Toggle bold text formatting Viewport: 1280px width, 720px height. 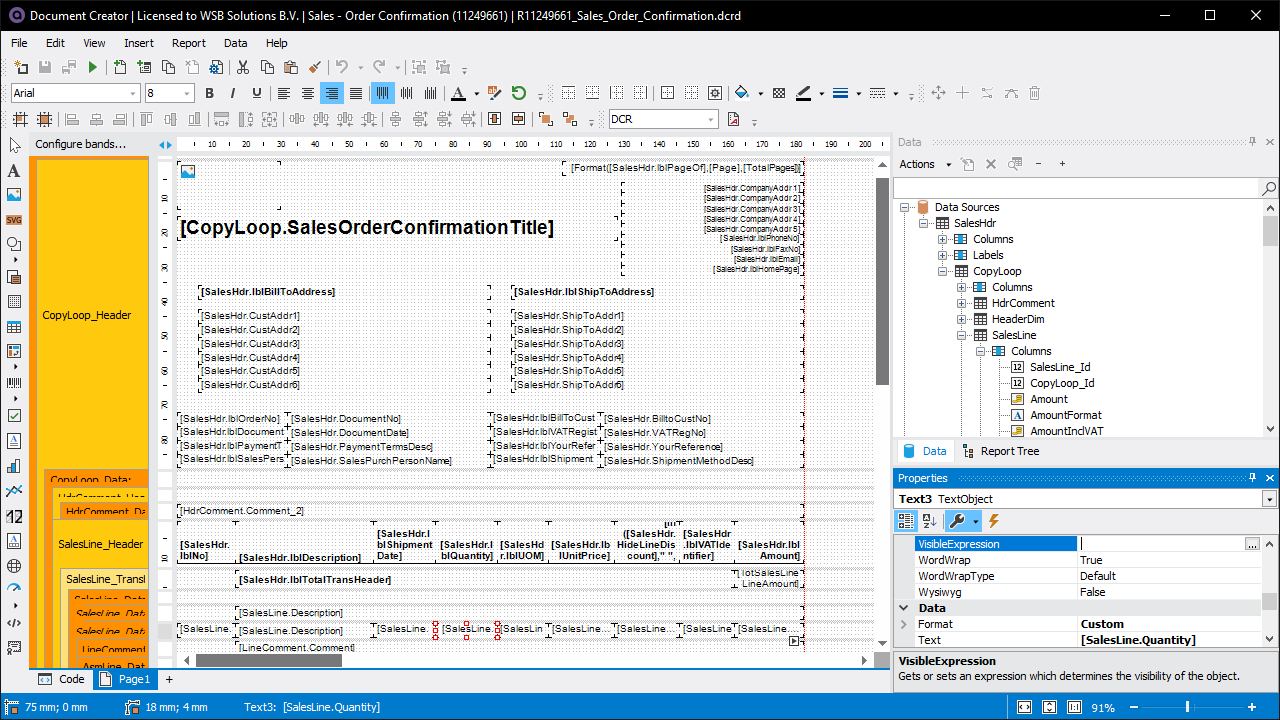pyautogui.click(x=209, y=93)
